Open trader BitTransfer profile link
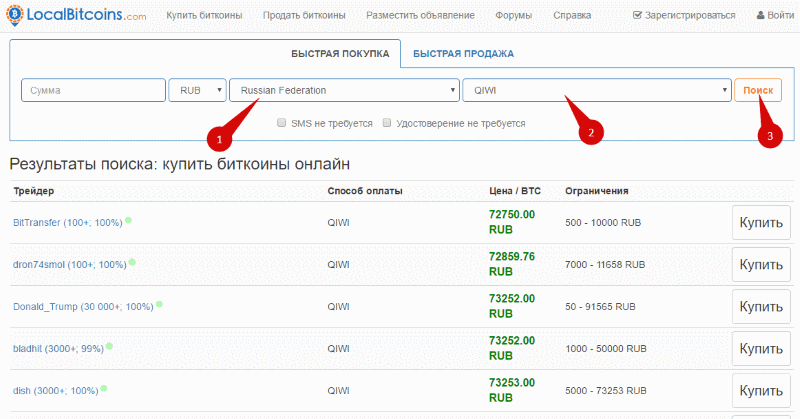The width and height of the screenshot is (800, 419). click(67, 223)
